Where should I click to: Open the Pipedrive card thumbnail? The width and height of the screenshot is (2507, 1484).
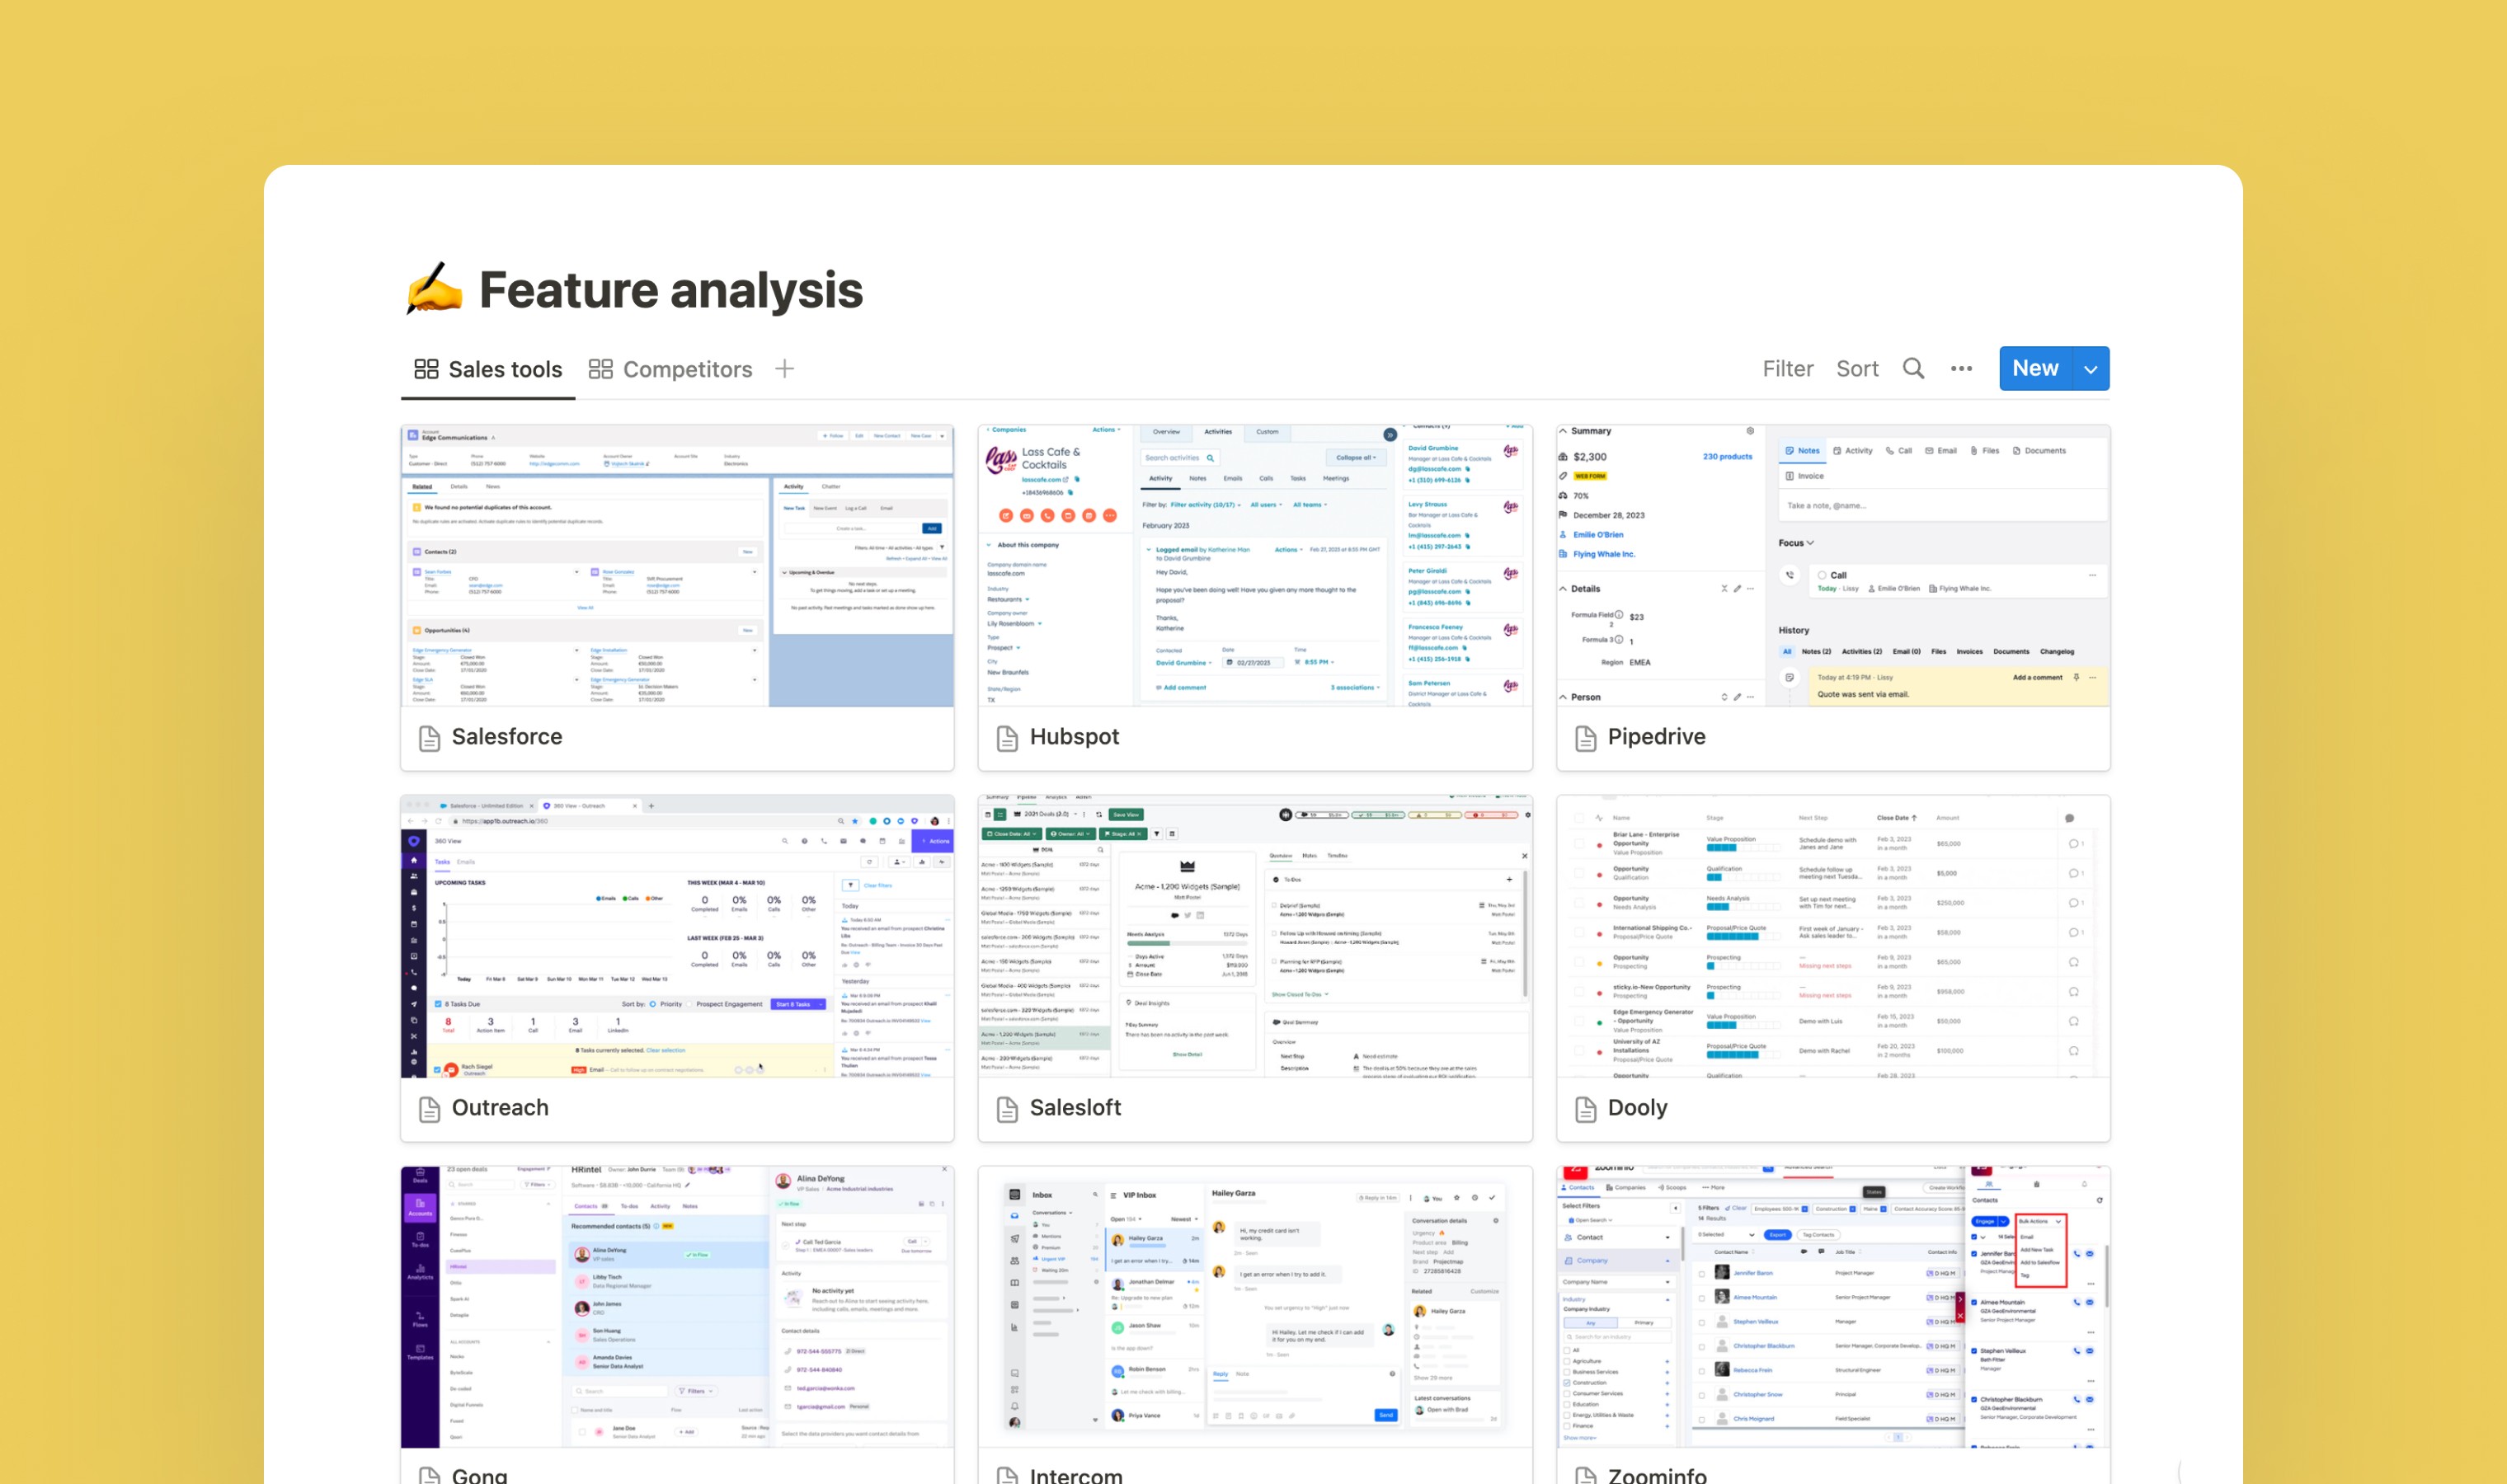point(1833,565)
